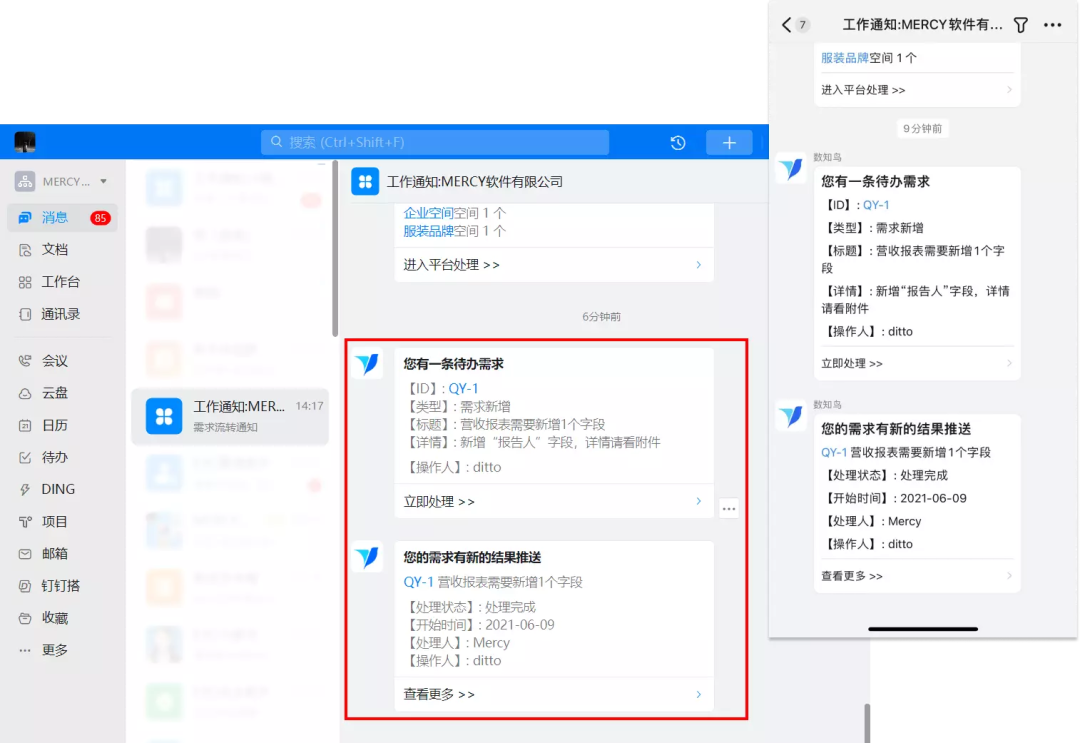
Task: Click the chevron beside desktop 立即处理
Action: 698,502
